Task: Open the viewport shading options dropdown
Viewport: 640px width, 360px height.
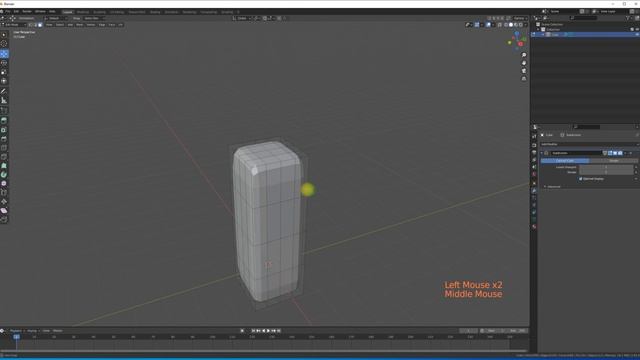Action: tap(525, 25)
